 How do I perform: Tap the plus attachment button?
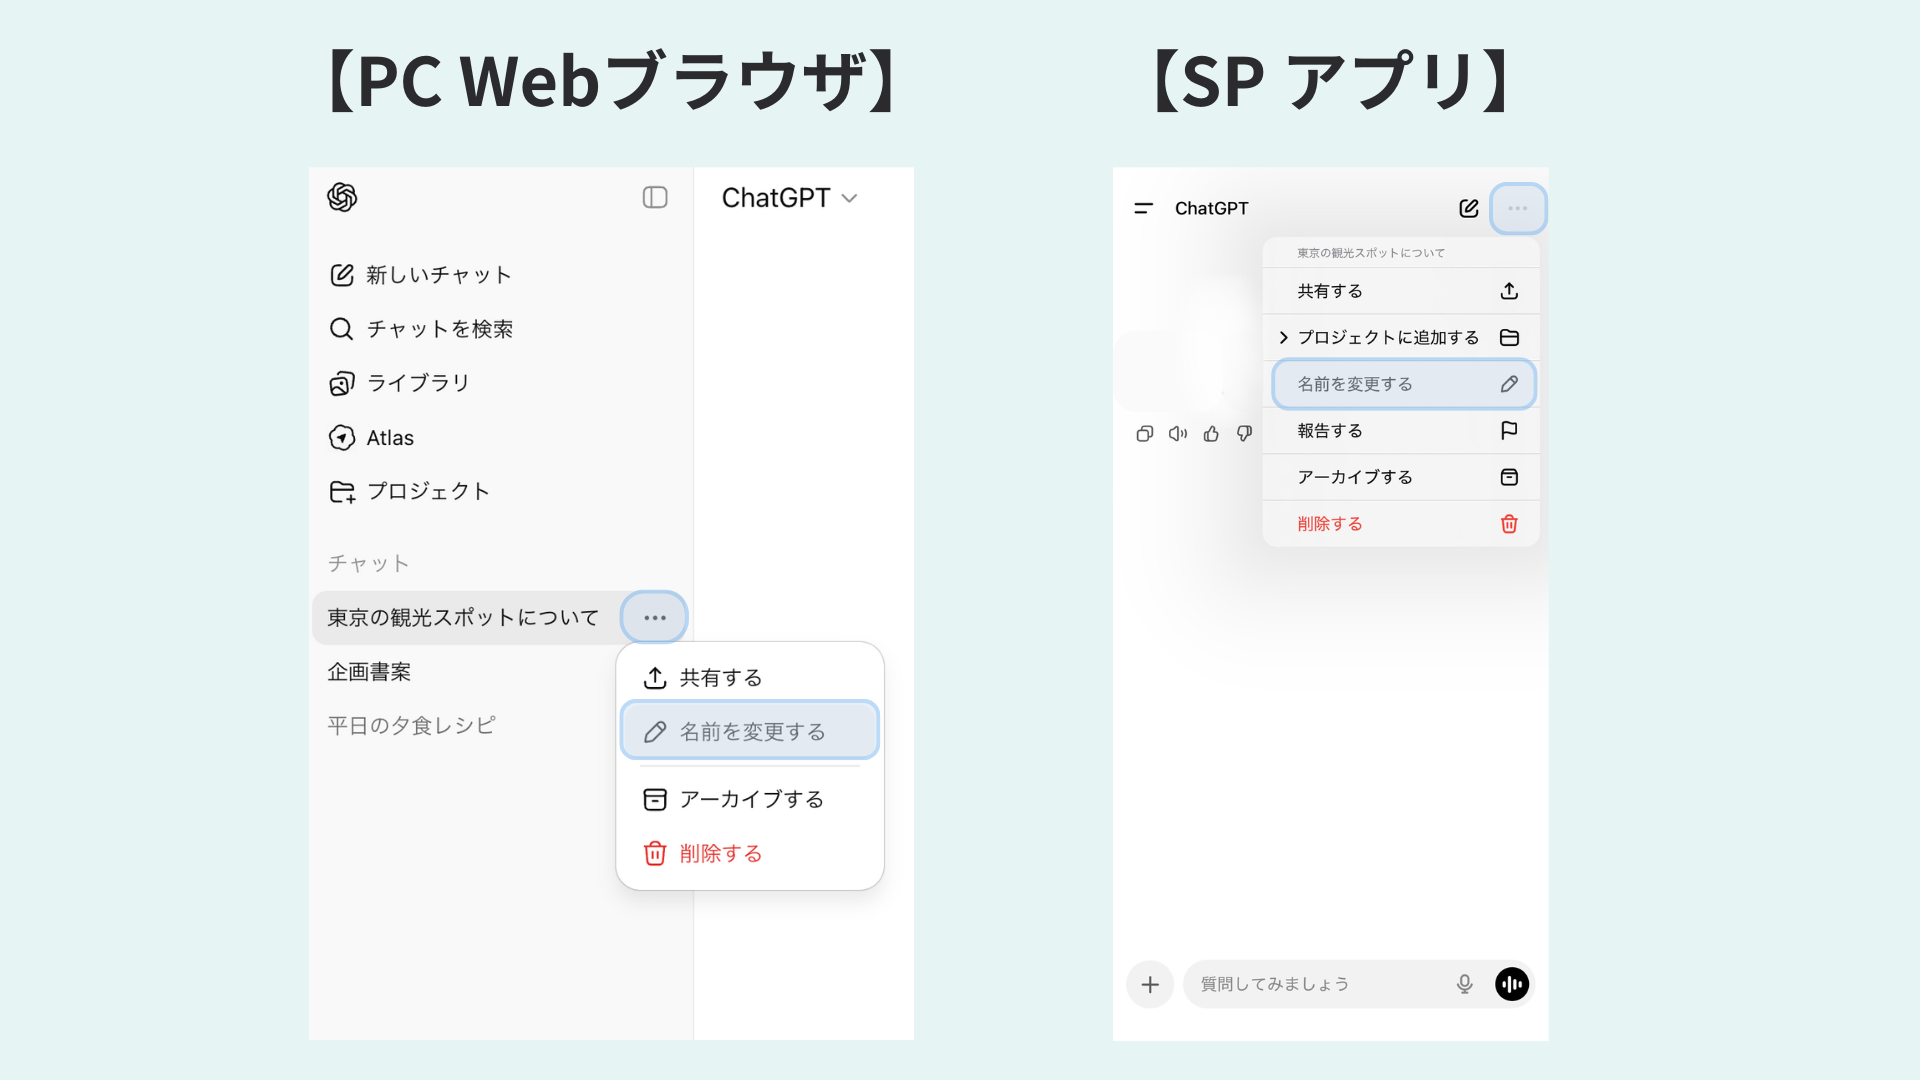click(1149, 984)
